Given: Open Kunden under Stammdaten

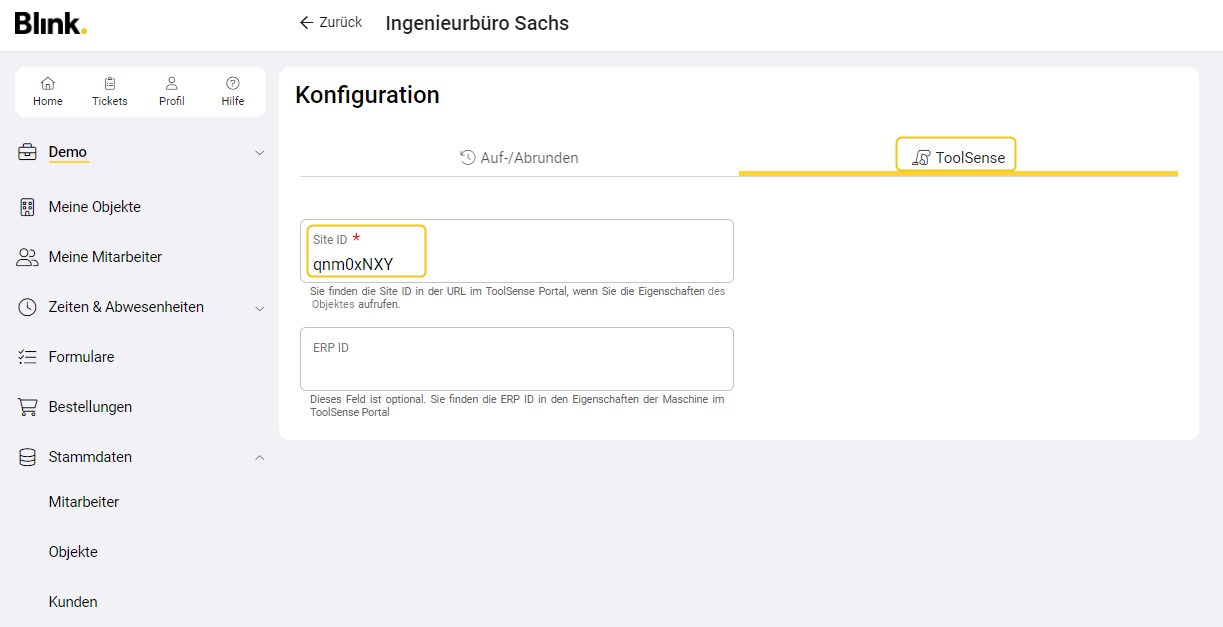Looking at the screenshot, I should (73, 602).
